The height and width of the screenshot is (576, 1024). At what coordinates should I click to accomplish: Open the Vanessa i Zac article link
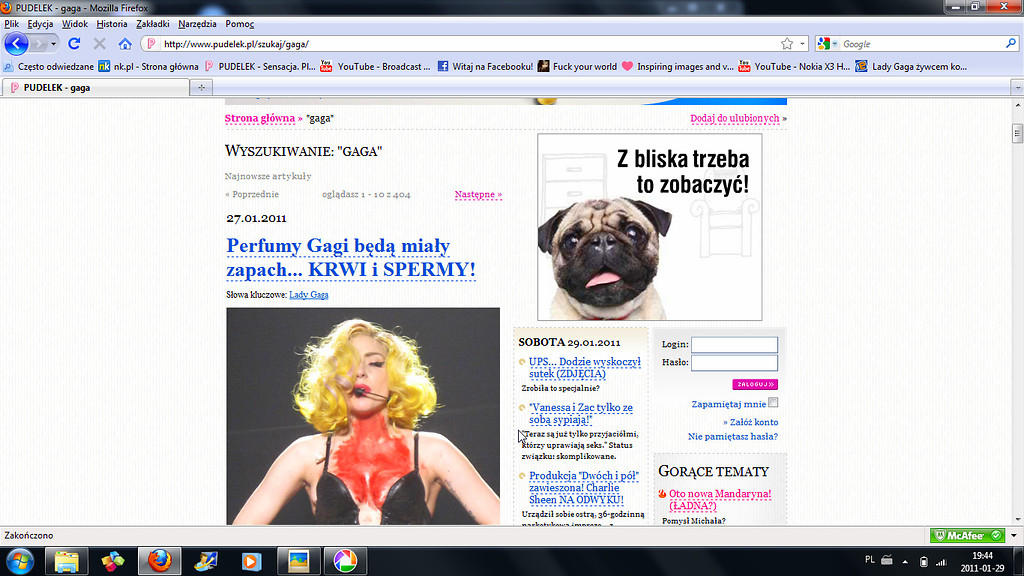581,413
